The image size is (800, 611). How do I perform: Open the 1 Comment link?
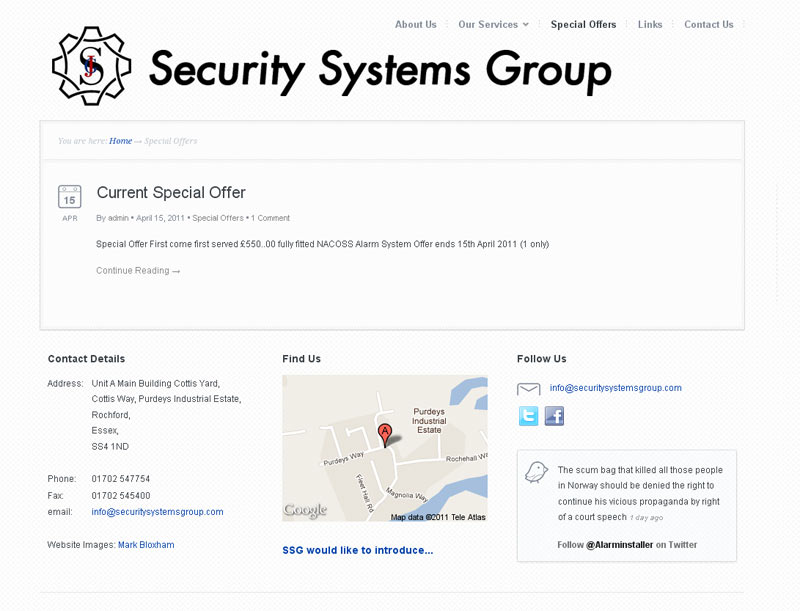[x=270, y=218]
